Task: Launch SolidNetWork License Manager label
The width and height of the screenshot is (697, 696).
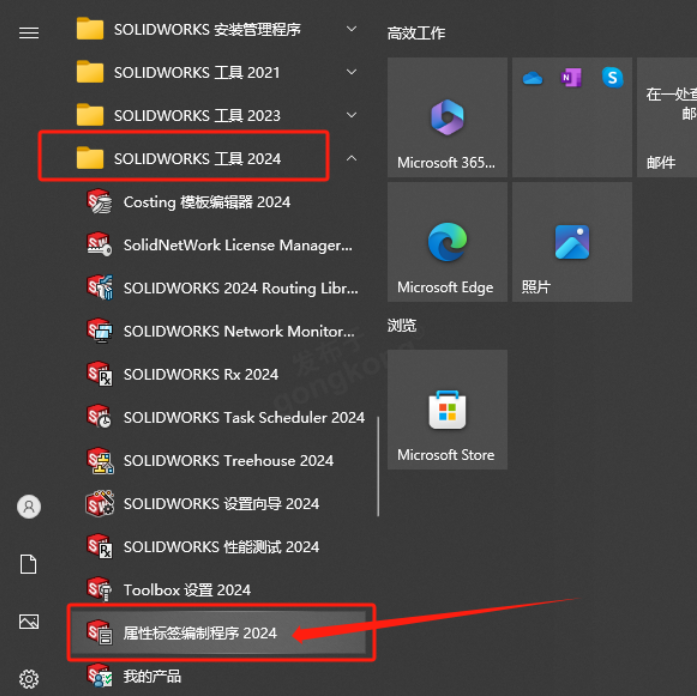Action: tap(238, 245)
